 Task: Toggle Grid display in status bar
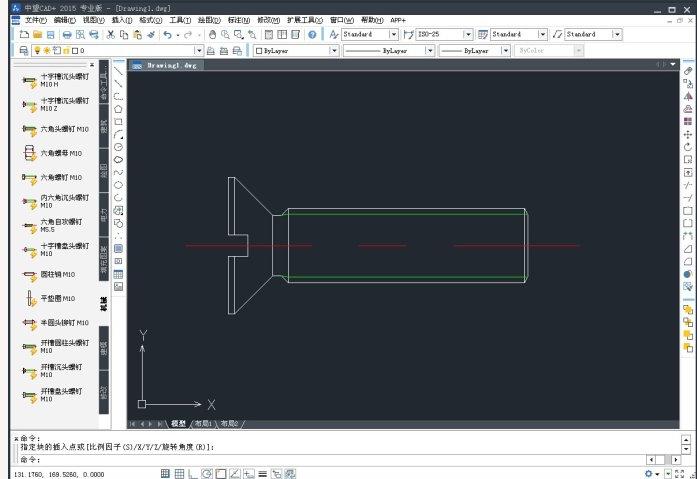click(179, 474)
